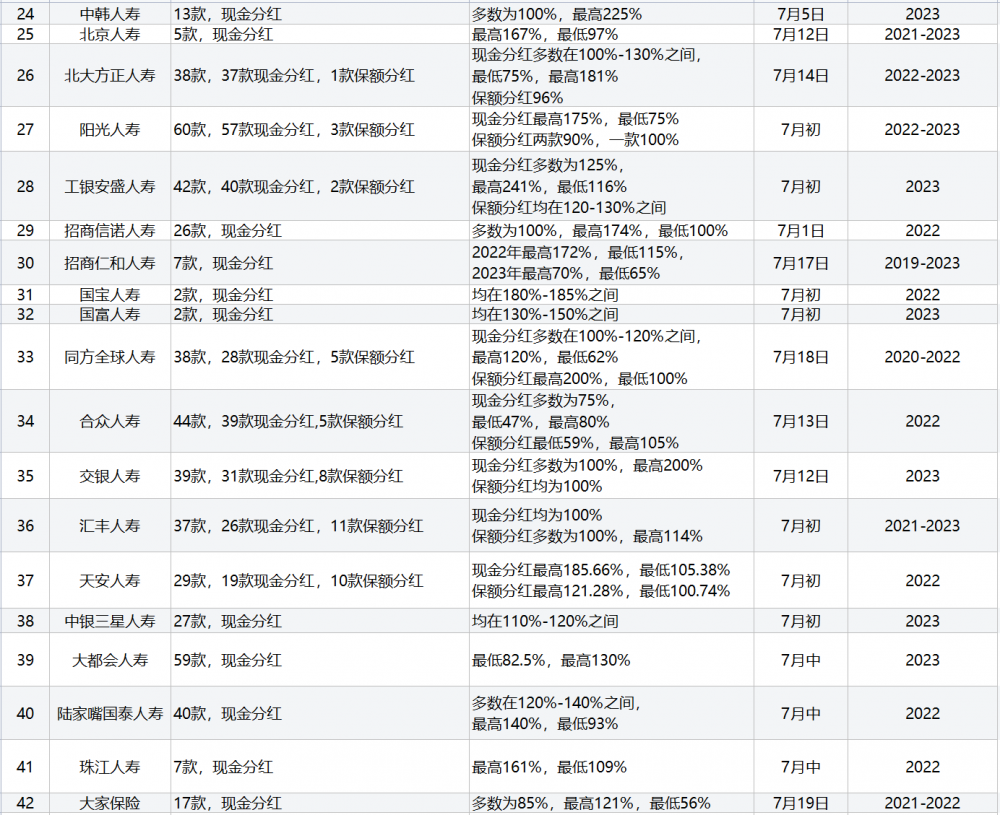Select the '7月18日' date cell

click(800, 357)
